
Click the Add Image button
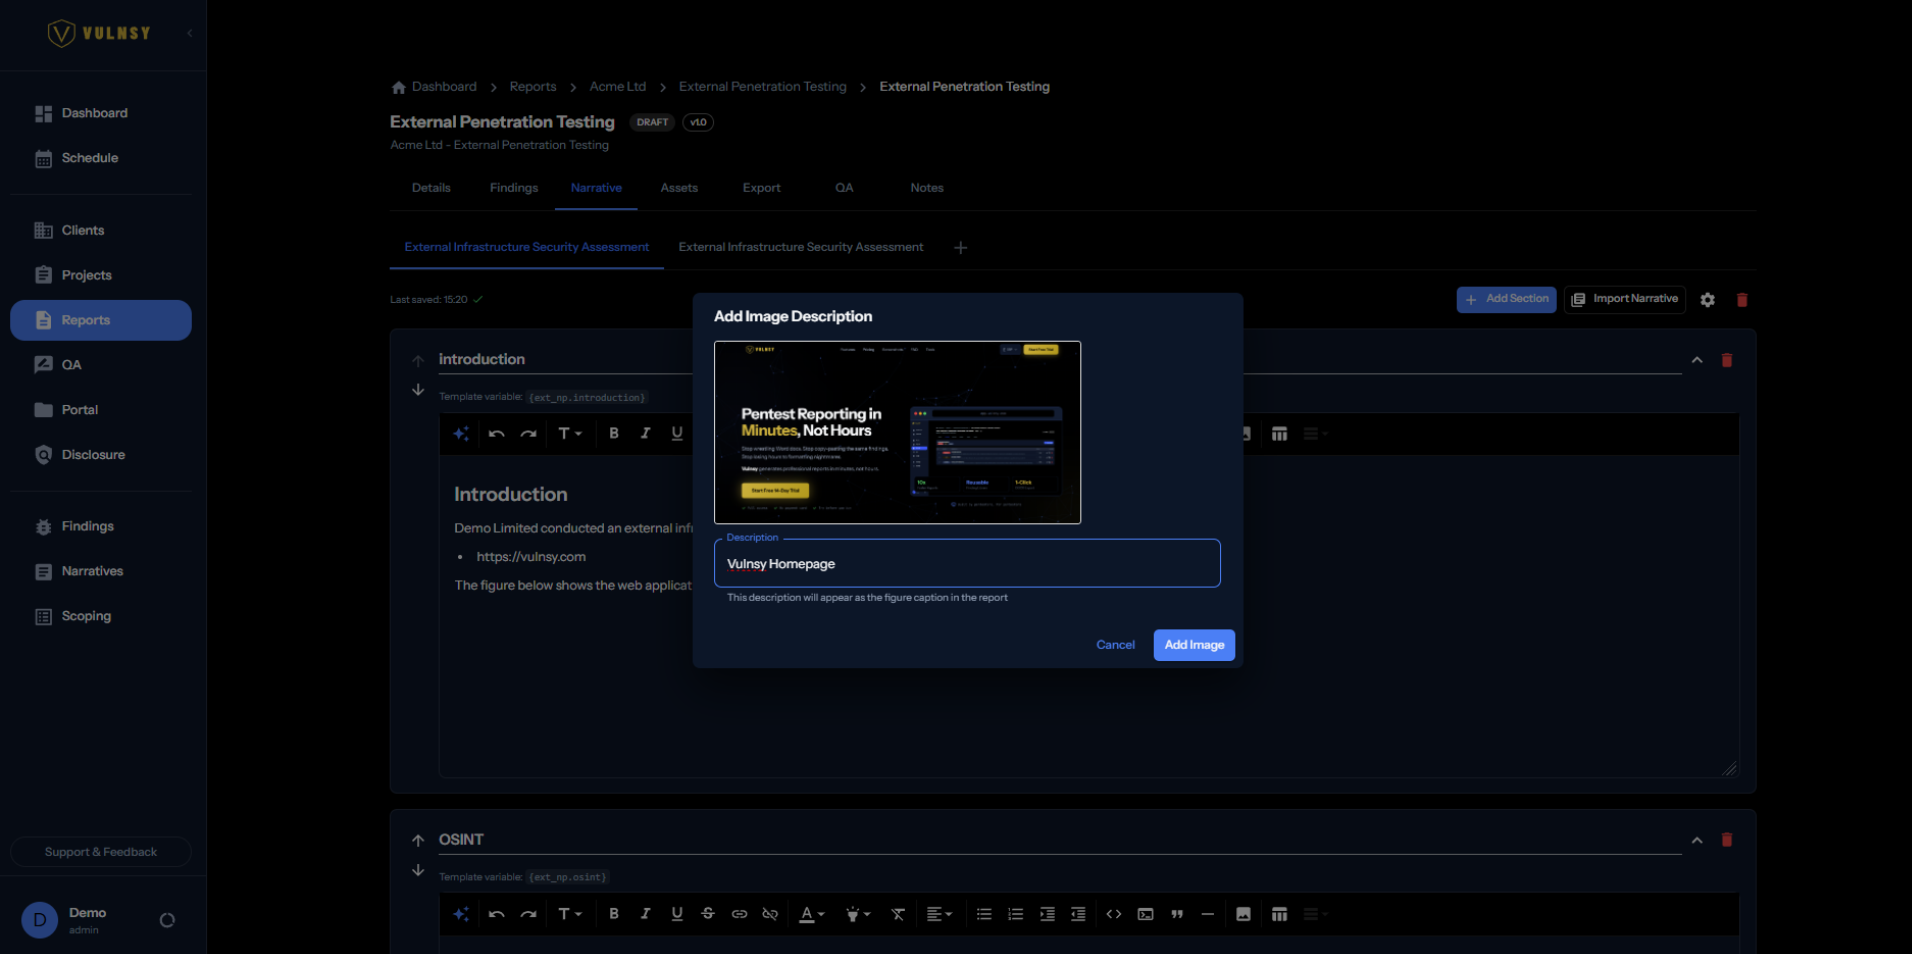point(1194,645)
